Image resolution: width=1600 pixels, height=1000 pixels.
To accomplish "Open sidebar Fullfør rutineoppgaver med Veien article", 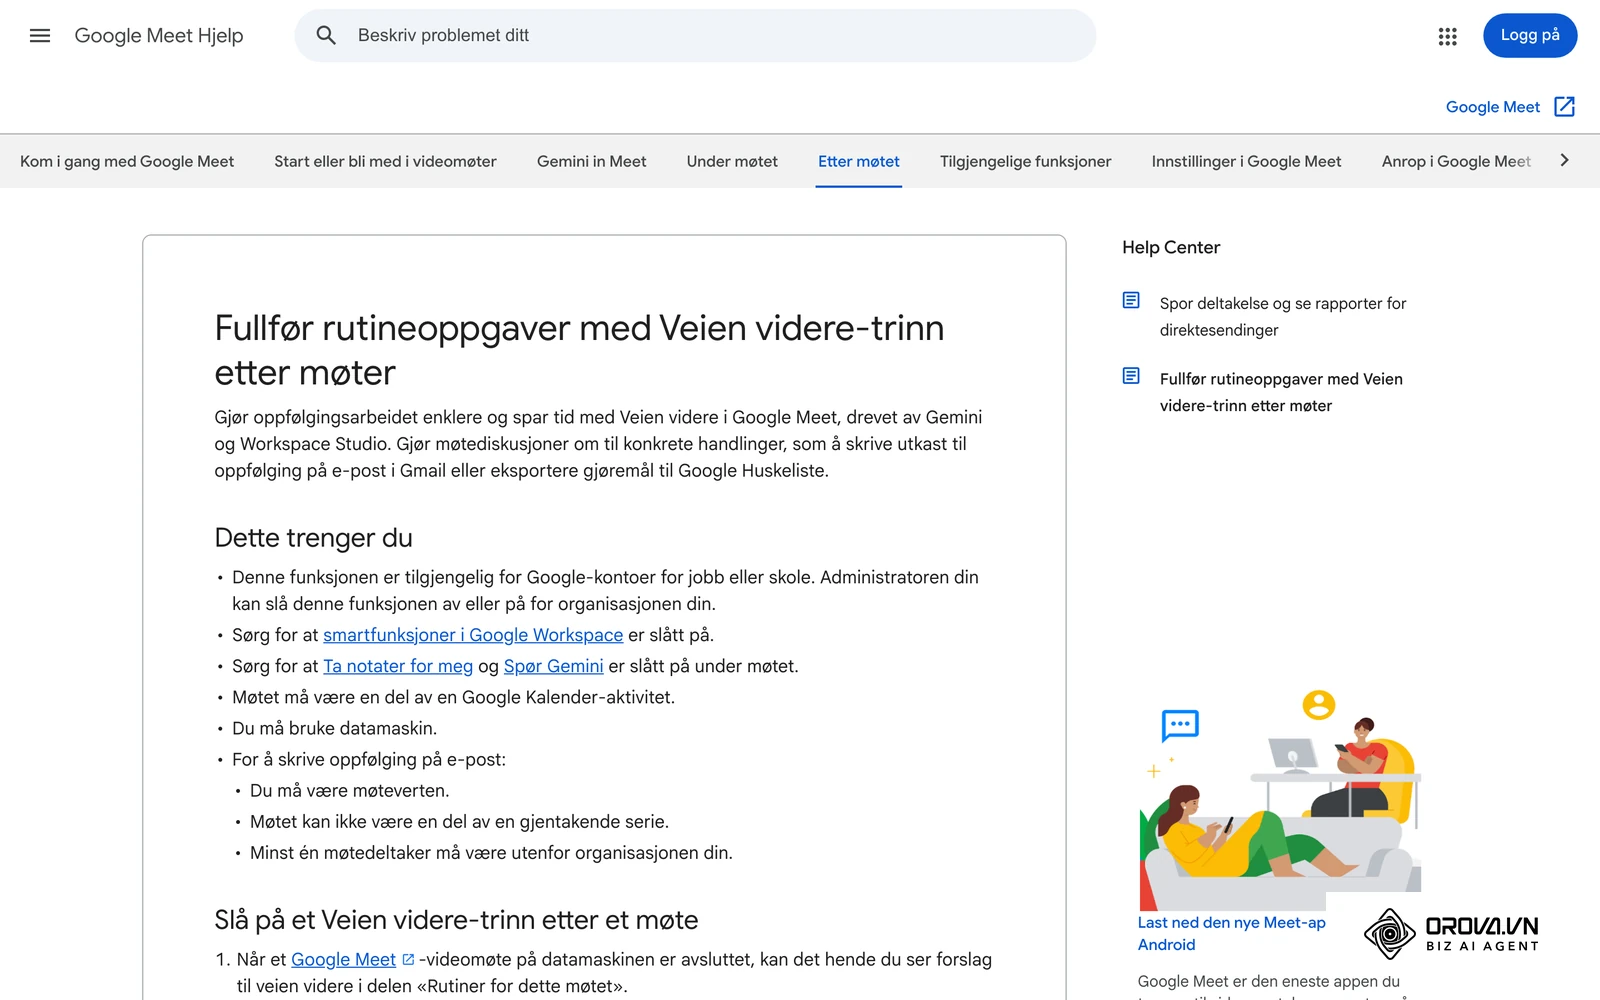I will (x=1281, y=392).
